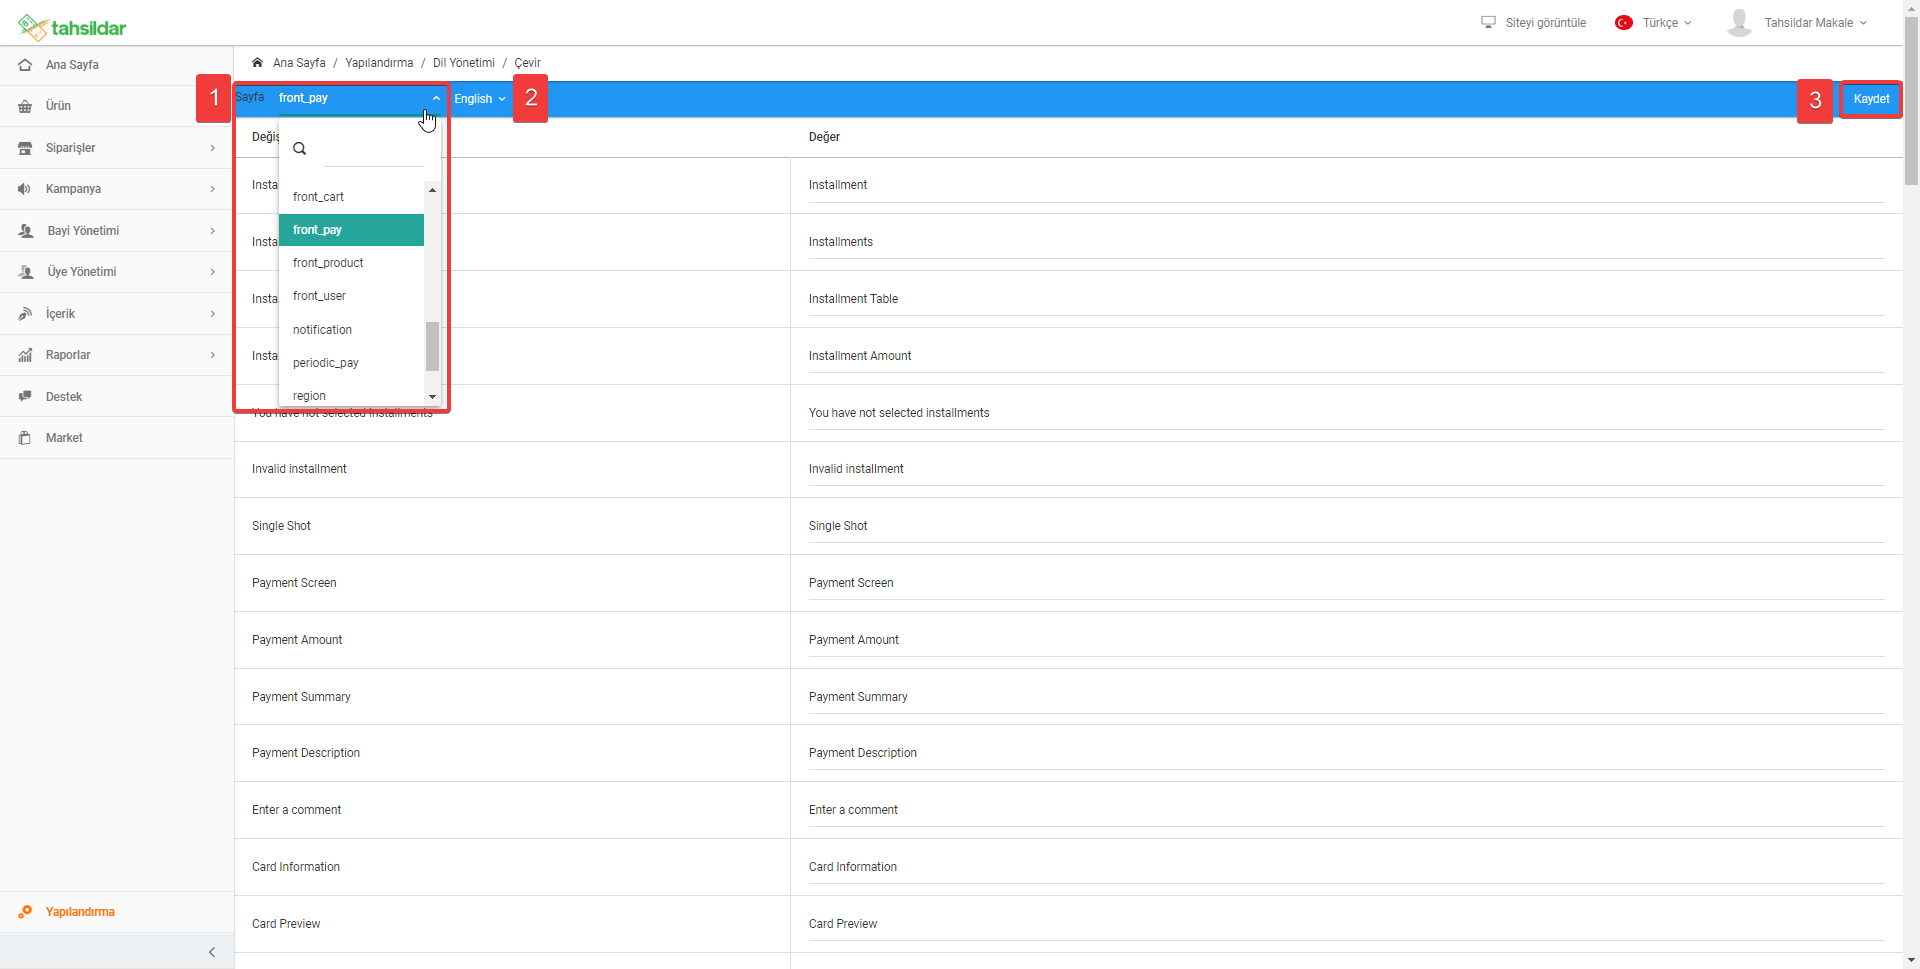Edit 'You have not selected installments' value

1346,414
